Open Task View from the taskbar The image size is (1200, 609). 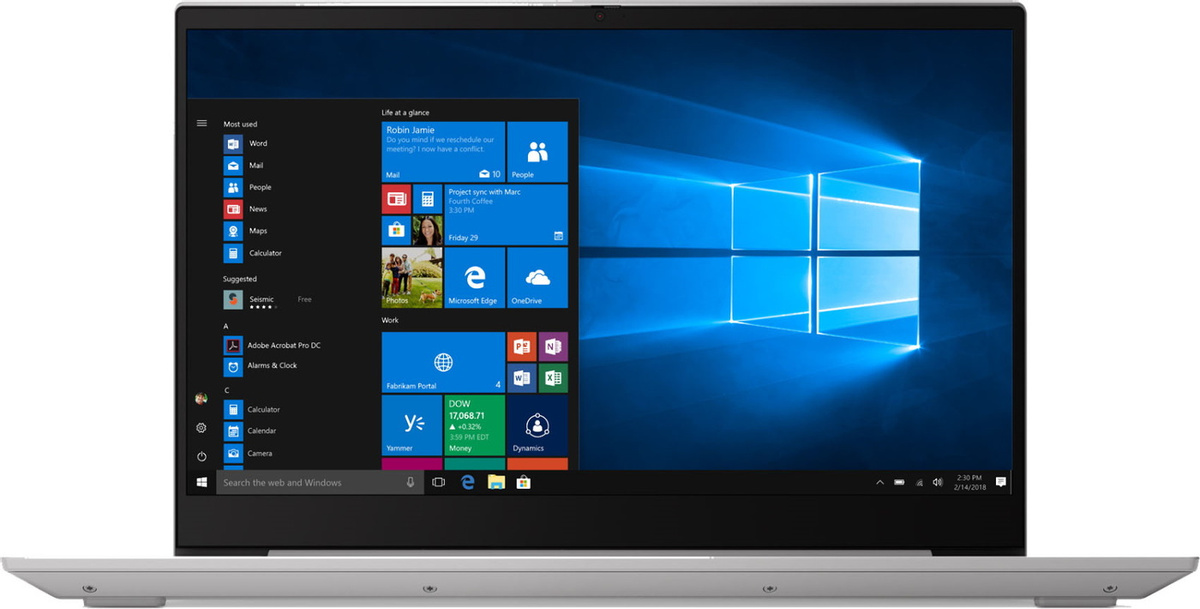[x=438, y=482]
